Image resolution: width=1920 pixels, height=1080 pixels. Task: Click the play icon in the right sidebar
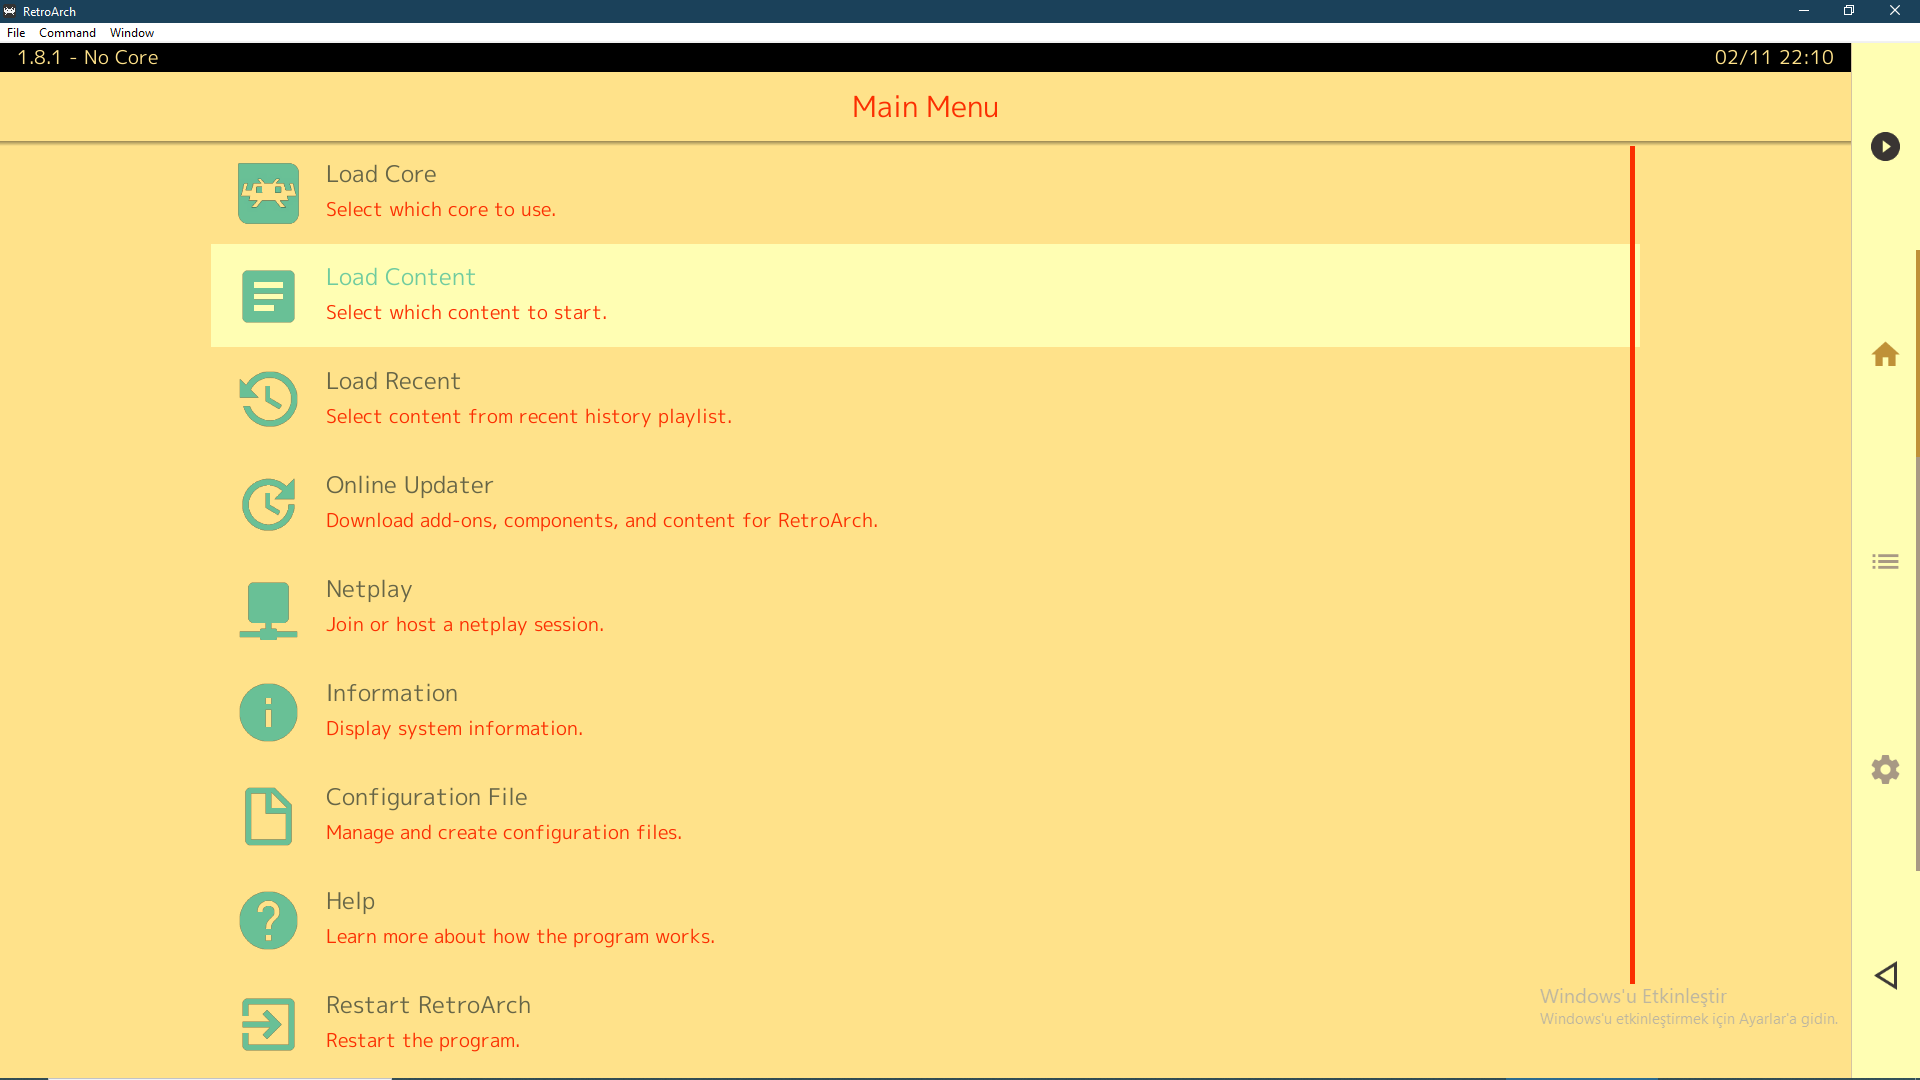(1886, 146)
